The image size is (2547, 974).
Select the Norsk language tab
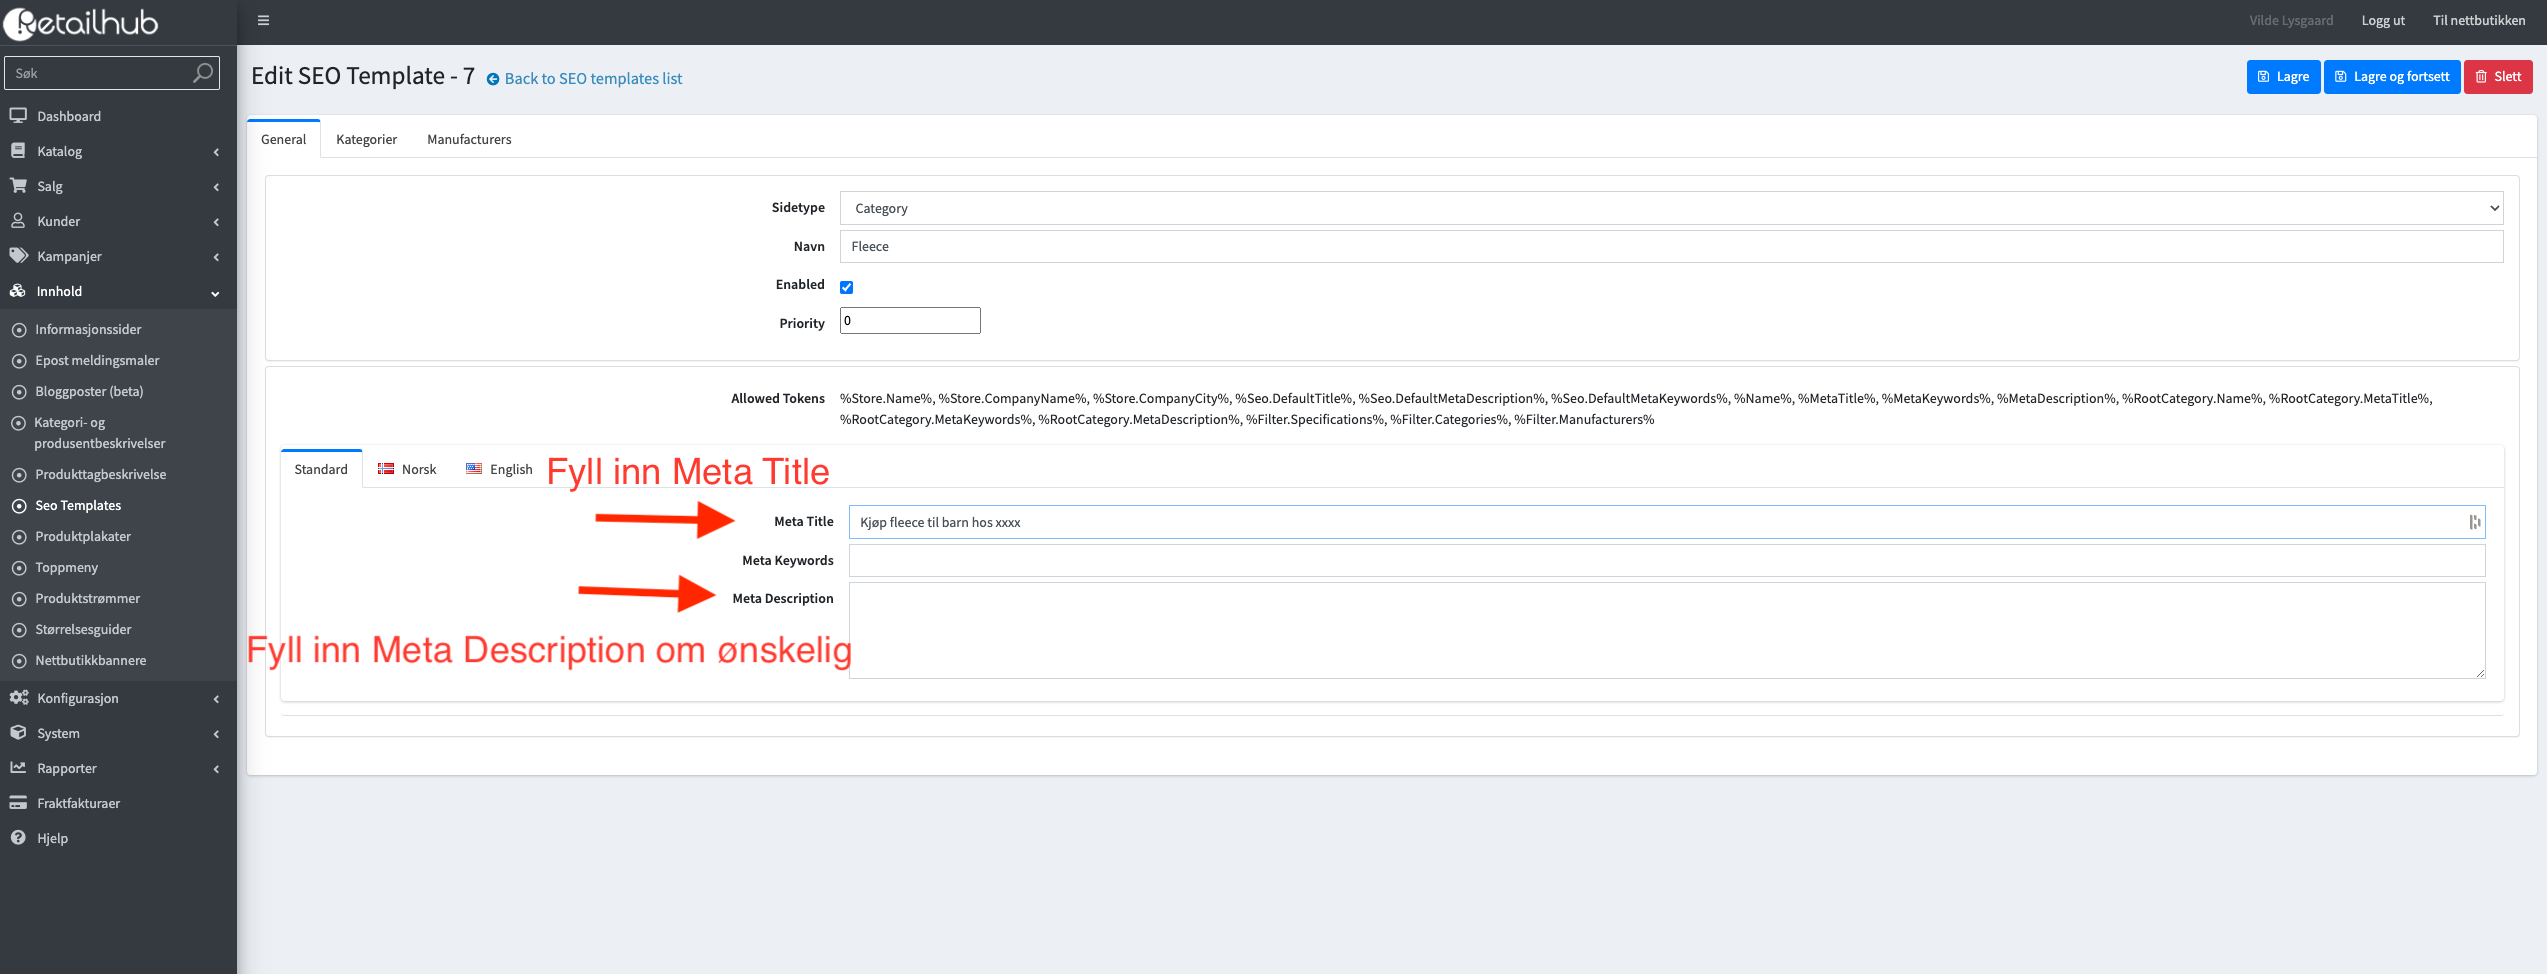pos(408,469)
